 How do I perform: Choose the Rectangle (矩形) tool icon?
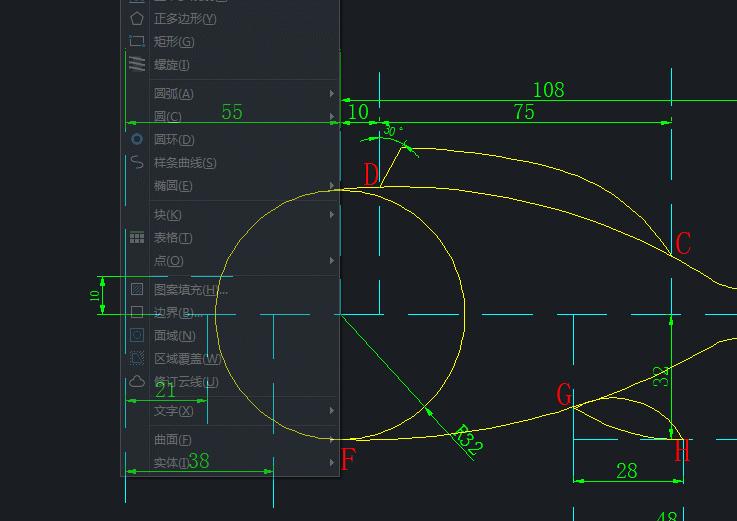click(136, 41)
